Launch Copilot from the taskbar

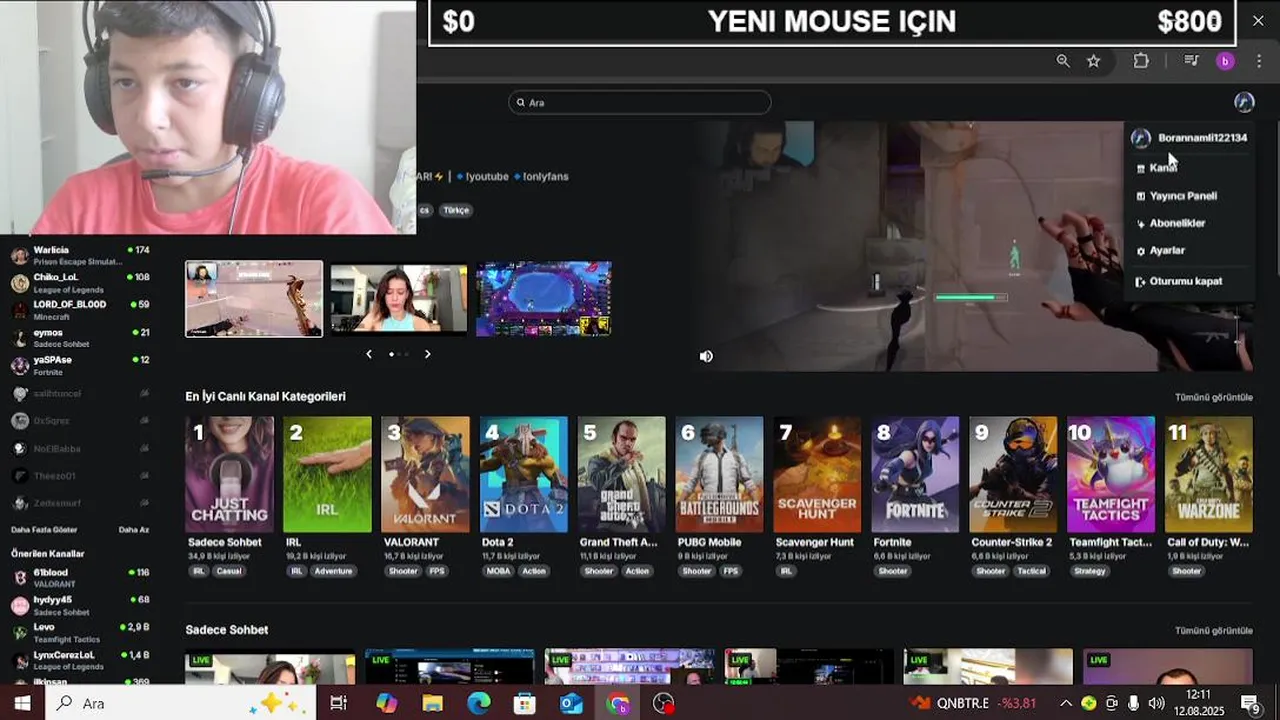click(386, 703)
